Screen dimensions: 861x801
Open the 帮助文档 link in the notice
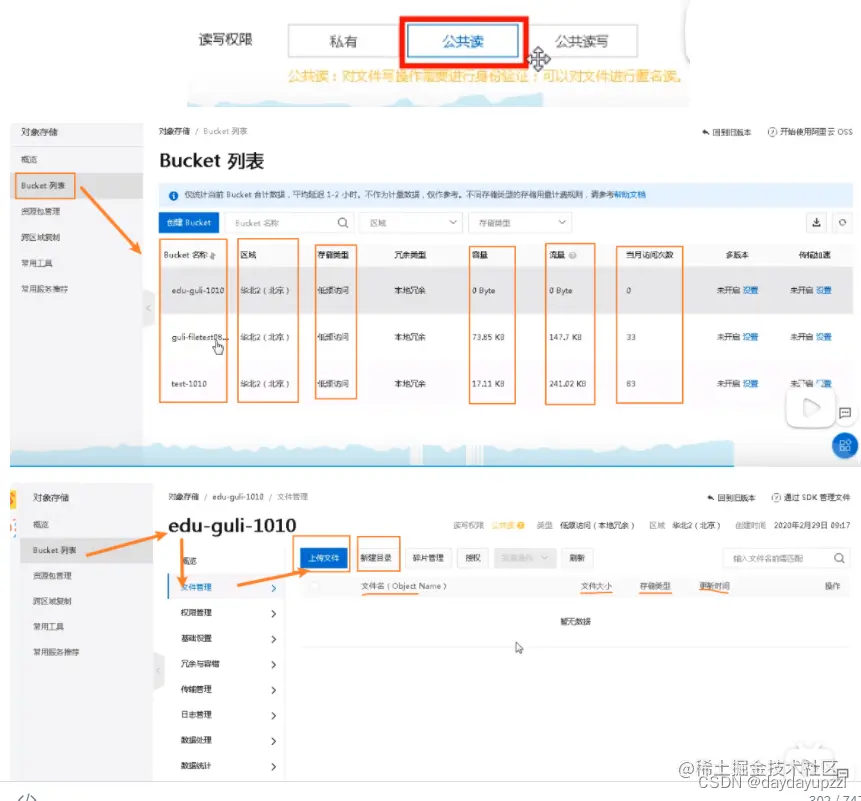tap(630, 194)
